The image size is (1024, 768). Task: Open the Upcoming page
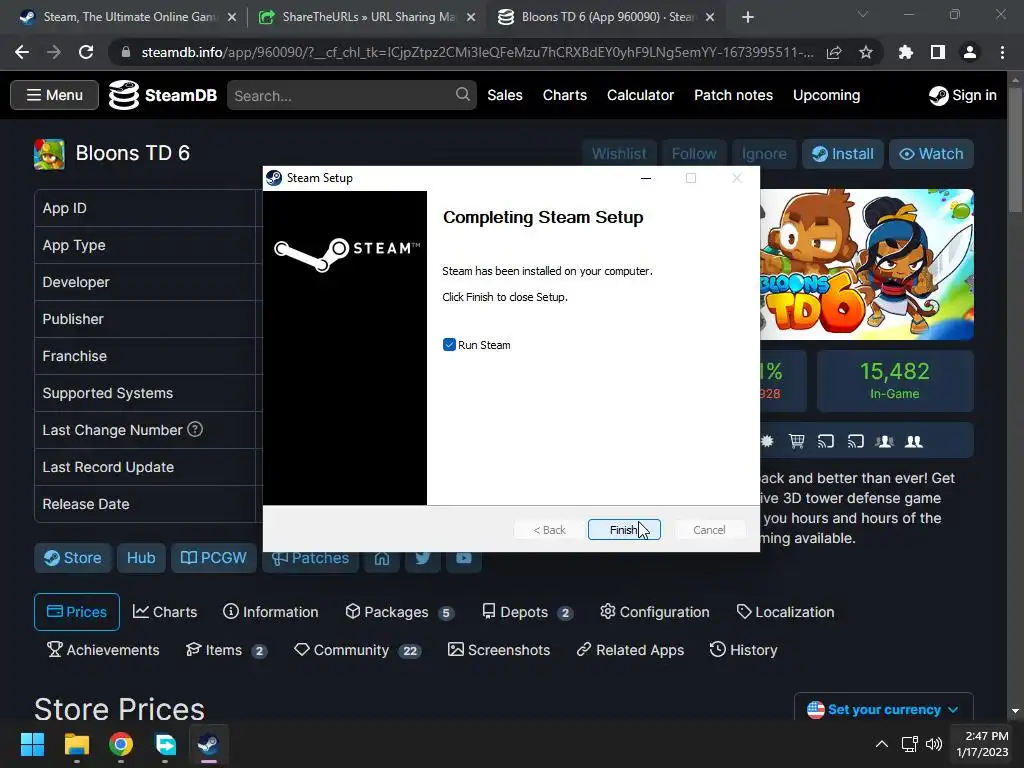point(826,95)
